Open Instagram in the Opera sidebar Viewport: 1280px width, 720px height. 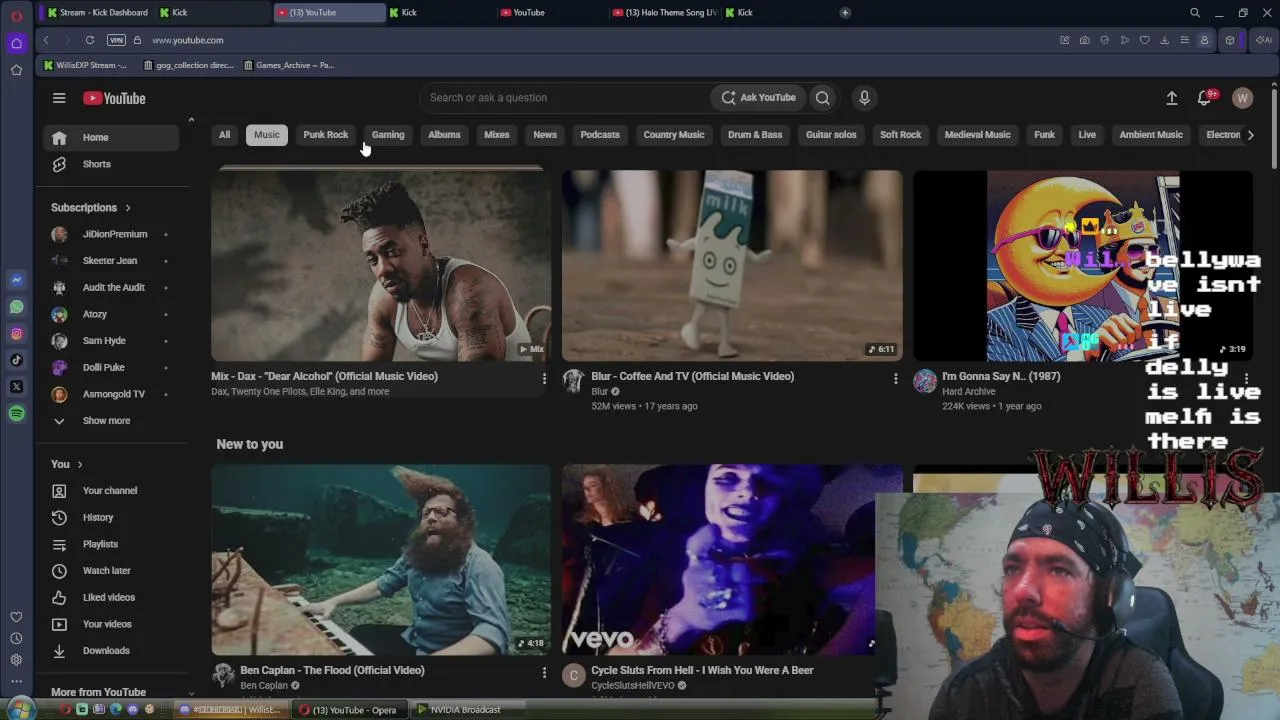point(16,334)
